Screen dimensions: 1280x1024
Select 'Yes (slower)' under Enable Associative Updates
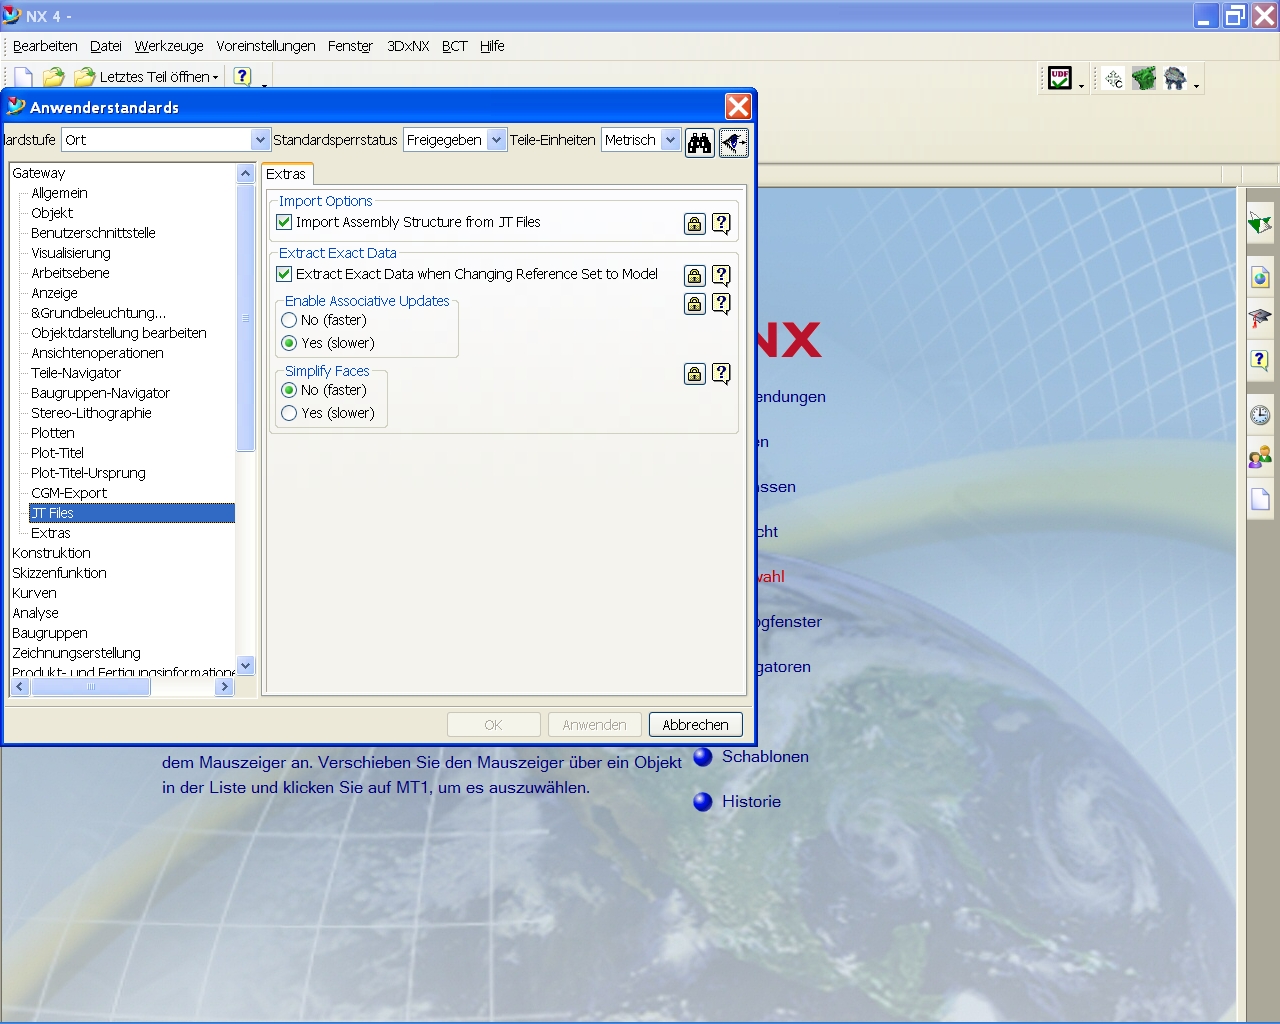(x=289, y=343)
